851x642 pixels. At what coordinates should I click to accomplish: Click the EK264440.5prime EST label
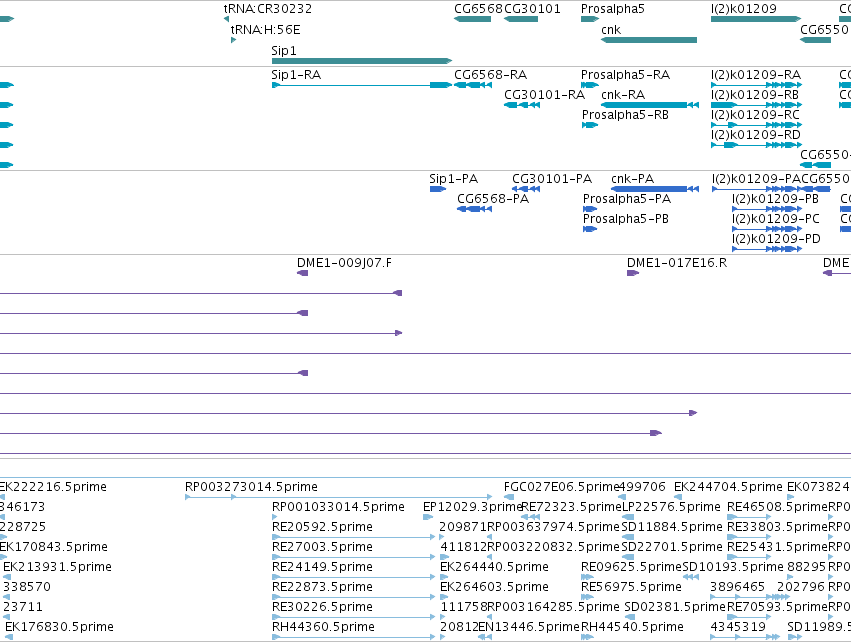pyautogui.click(x=494, y=567)
